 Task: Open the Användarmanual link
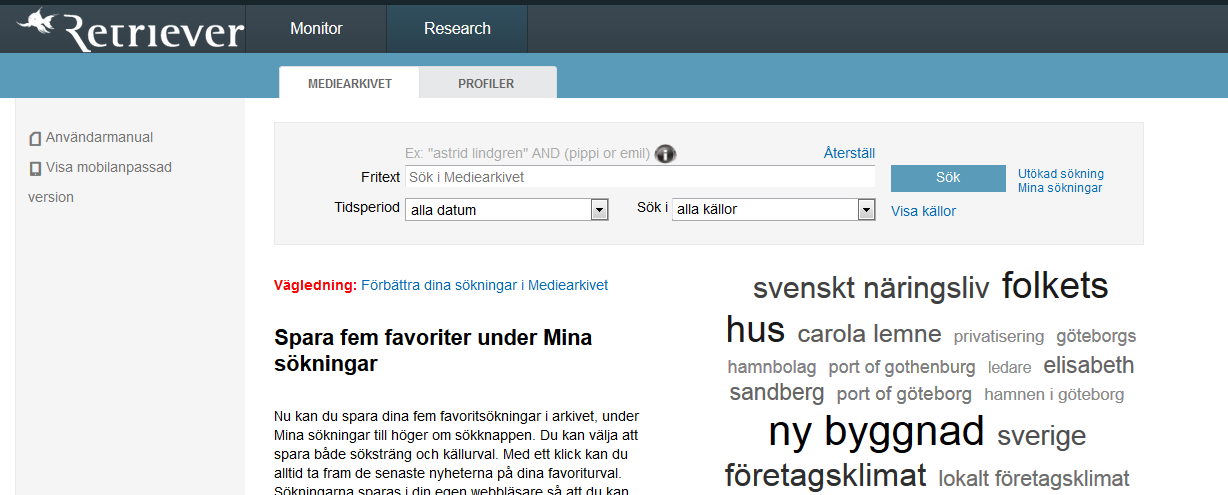99,137
